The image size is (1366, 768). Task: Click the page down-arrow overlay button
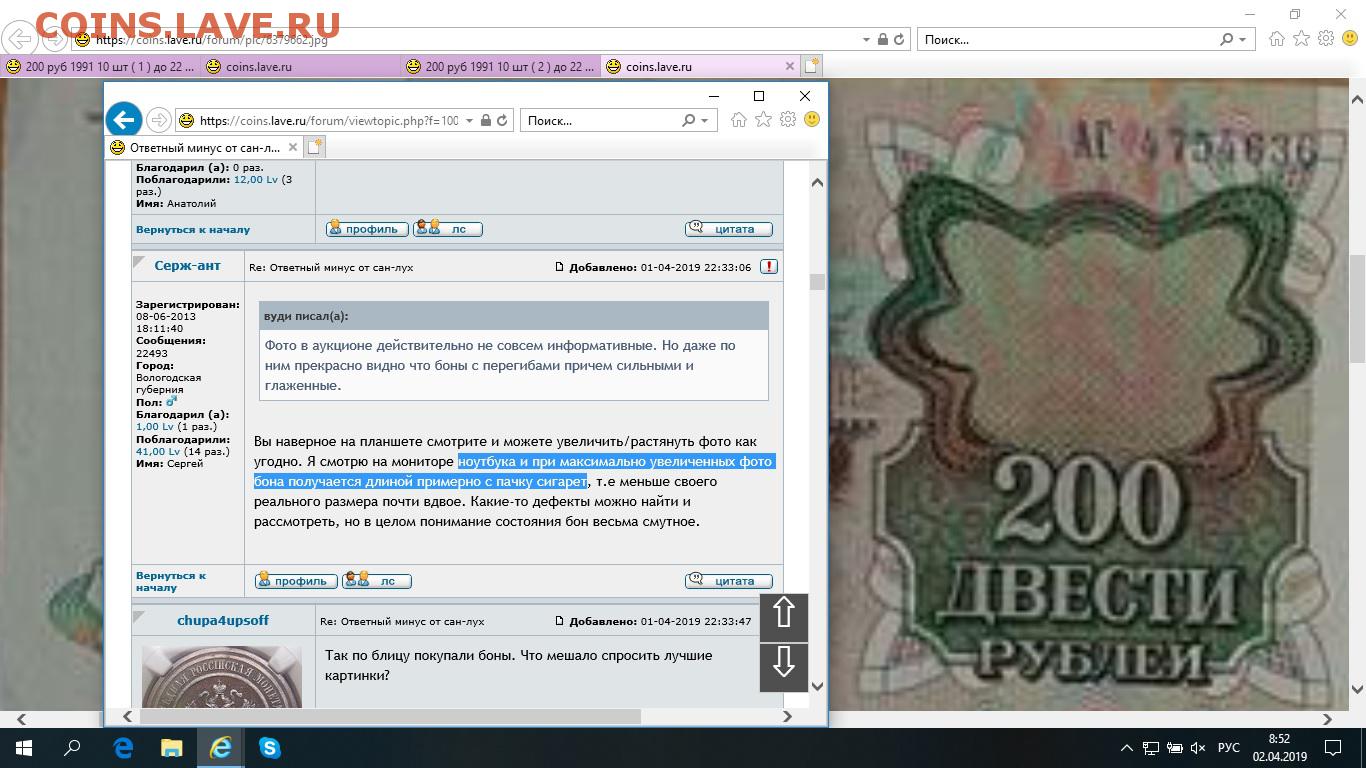click(784, 666)
